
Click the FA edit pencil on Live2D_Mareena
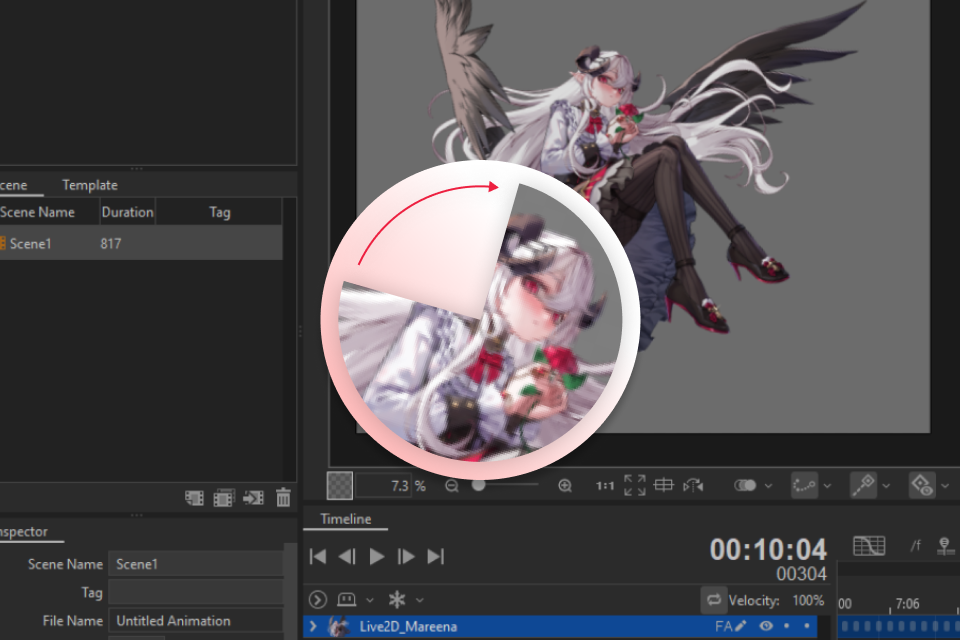point(740,626)
